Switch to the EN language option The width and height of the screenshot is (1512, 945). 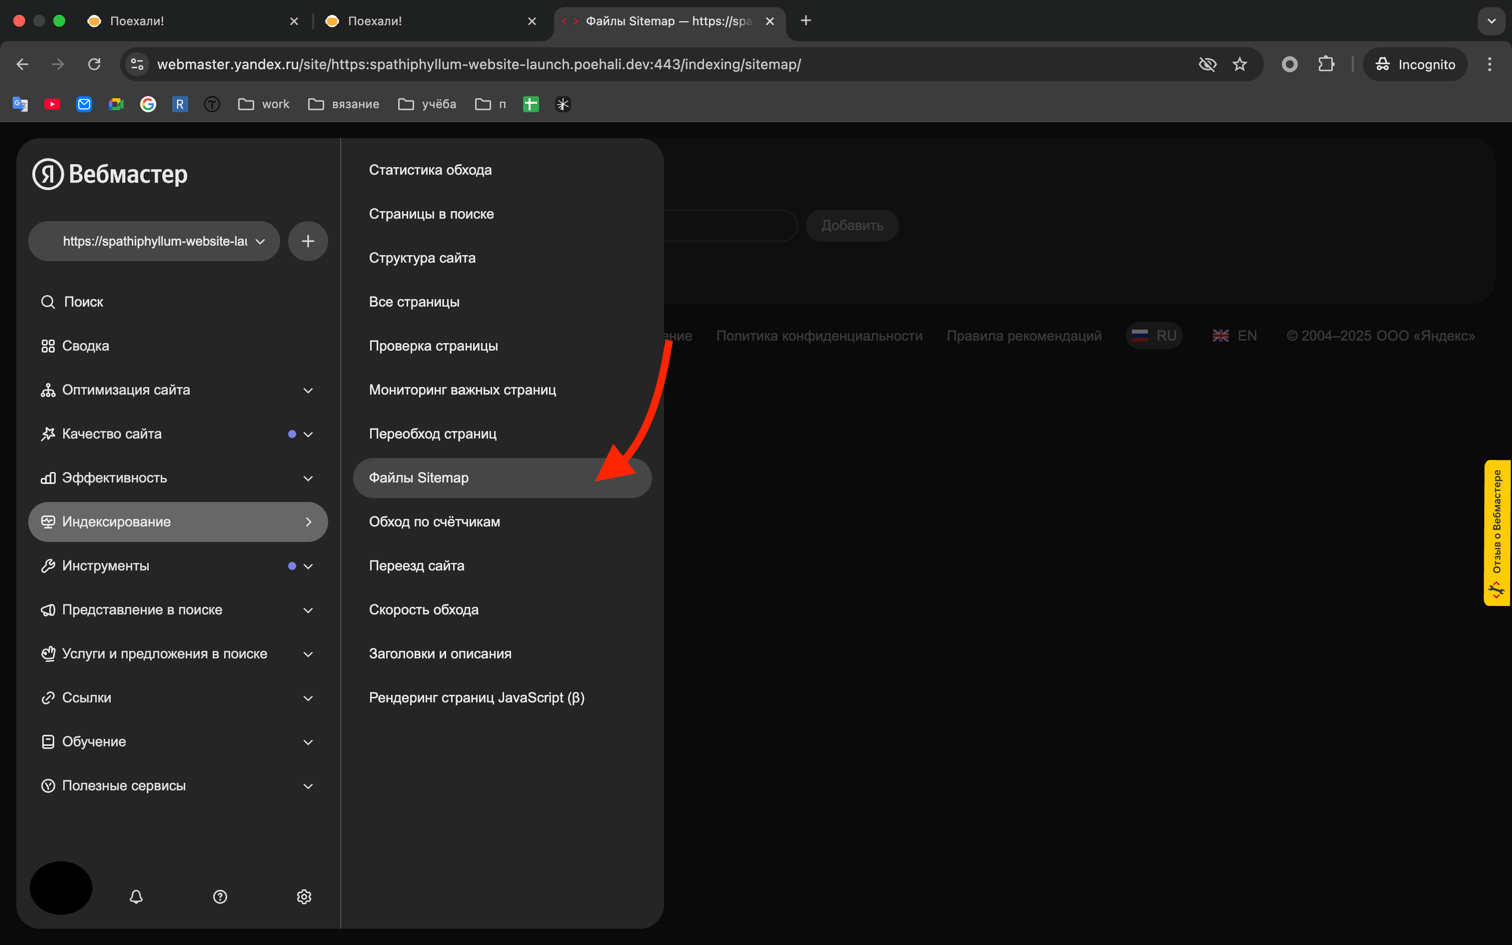[1236, 336]
